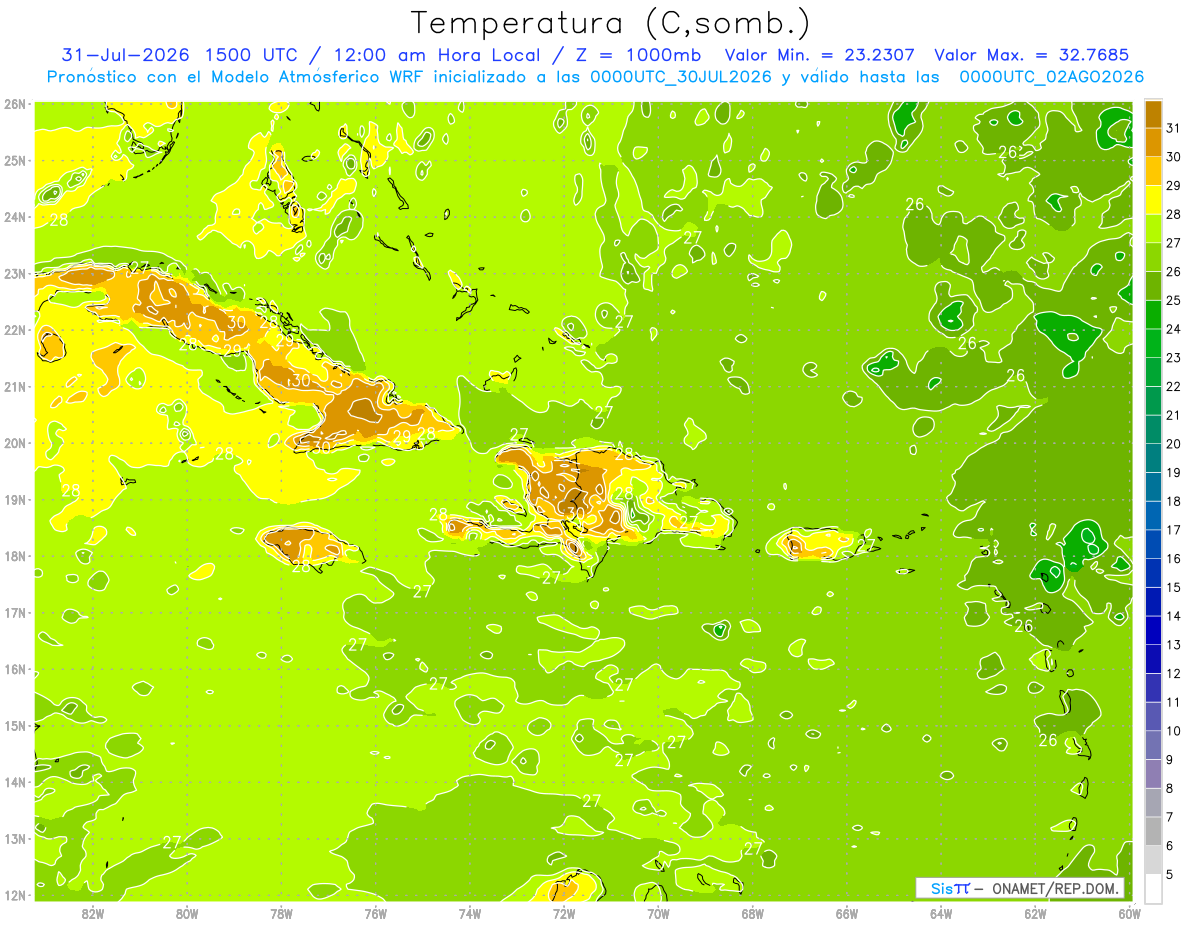Click the 20N latitude axis label
Image resolution: width=1200 pixels, height=927 pixels.
(15, 443)
